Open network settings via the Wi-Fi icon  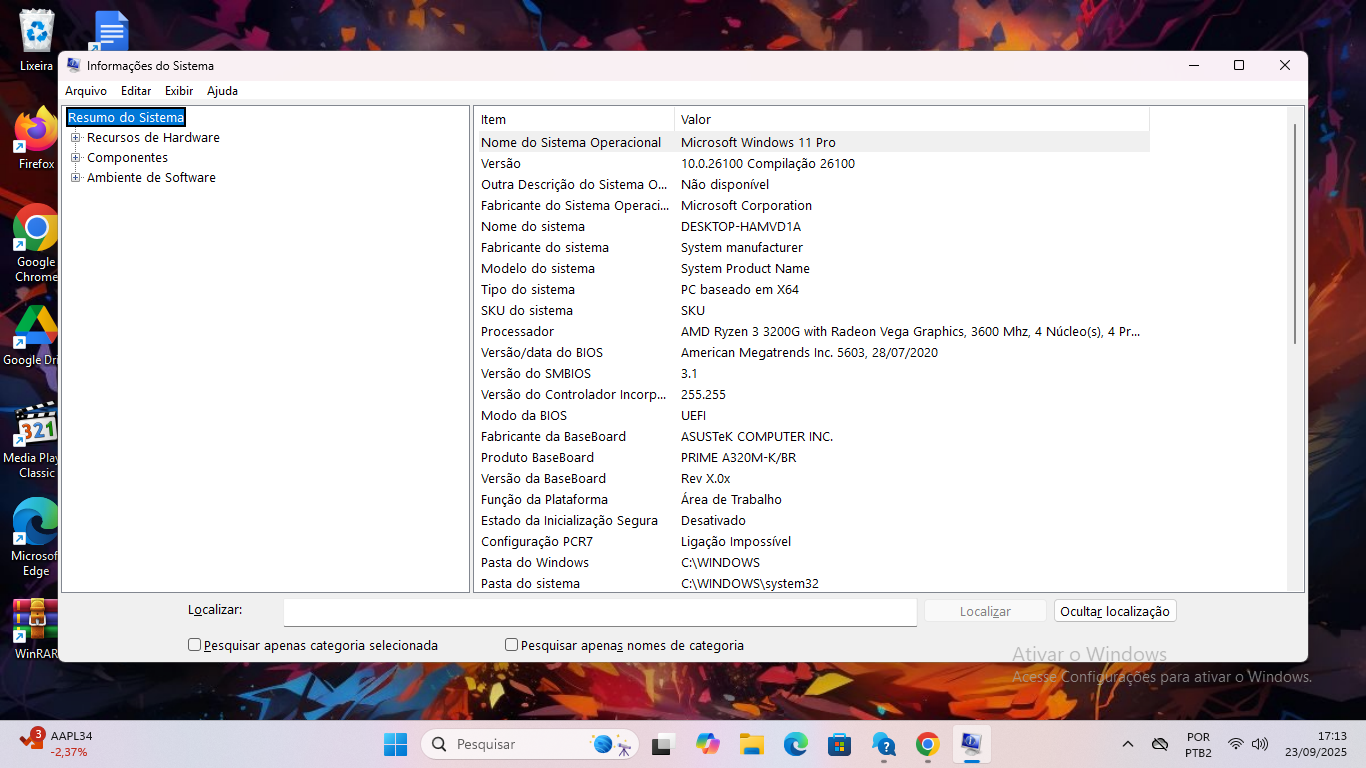(x=1236, y=744)
